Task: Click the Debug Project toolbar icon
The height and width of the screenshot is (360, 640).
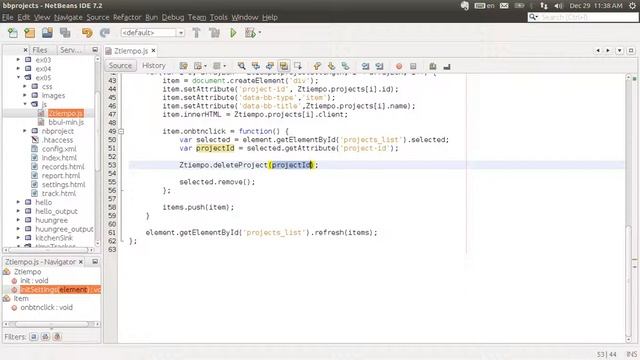Action: coord(250,33)
